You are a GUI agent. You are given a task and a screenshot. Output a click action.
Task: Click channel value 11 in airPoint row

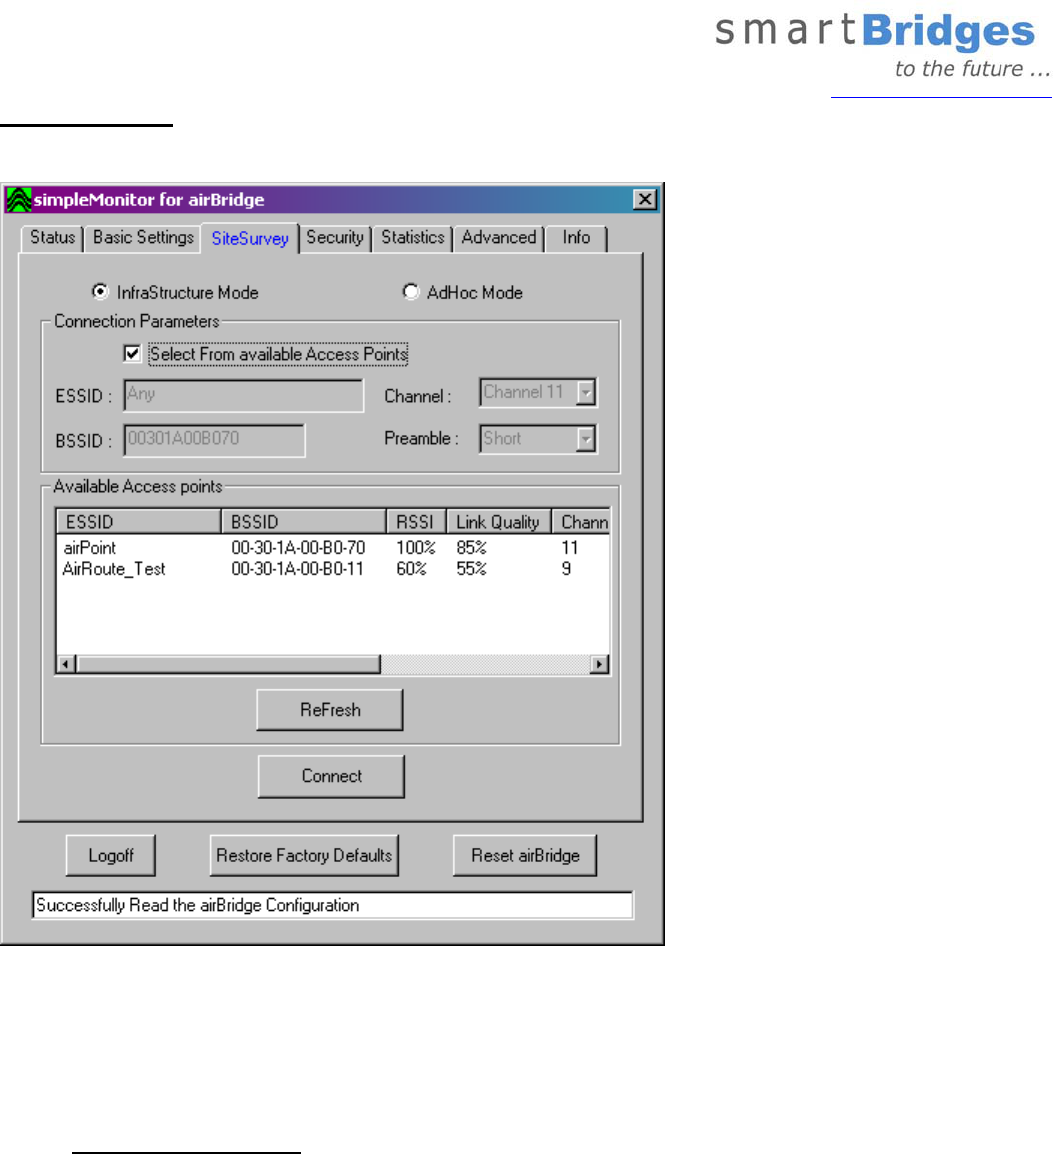point(570,548)
